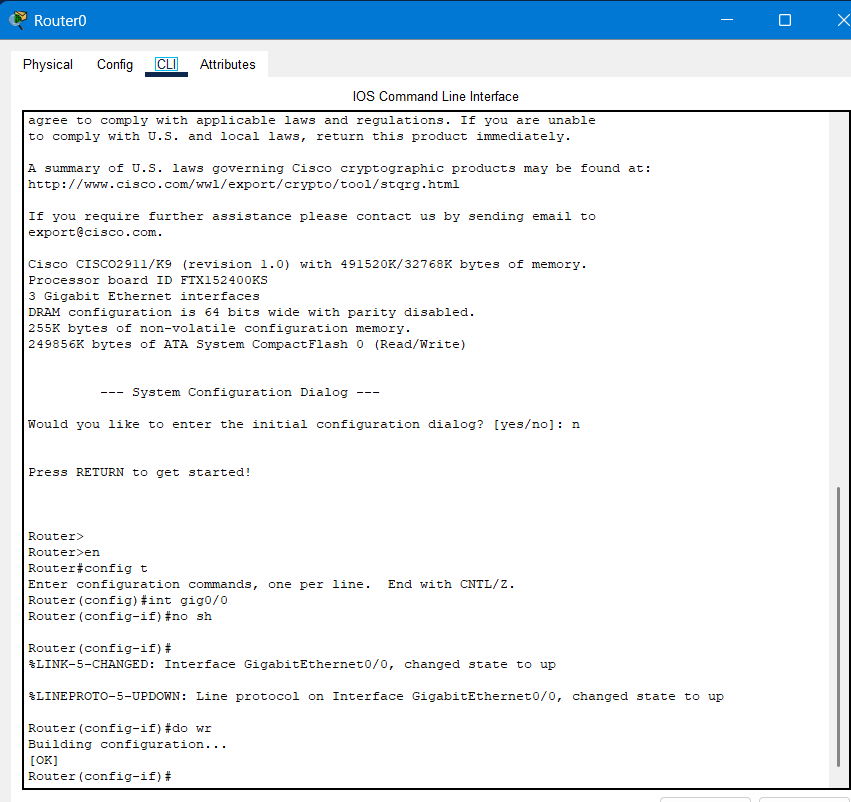Viewport: 851px width, 802px height.
Task: Click '3 Gigabit Ethernet interfaces' line
Action: tap(144, 296)
